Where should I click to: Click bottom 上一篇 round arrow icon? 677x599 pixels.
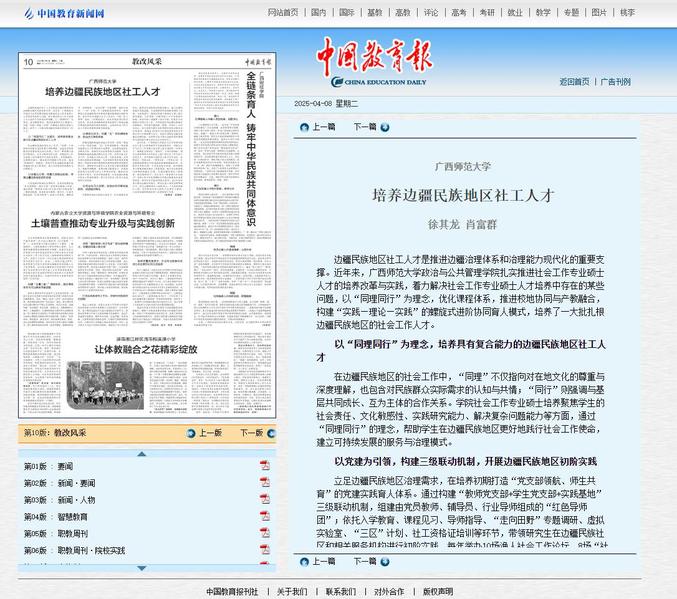point(304,561)
